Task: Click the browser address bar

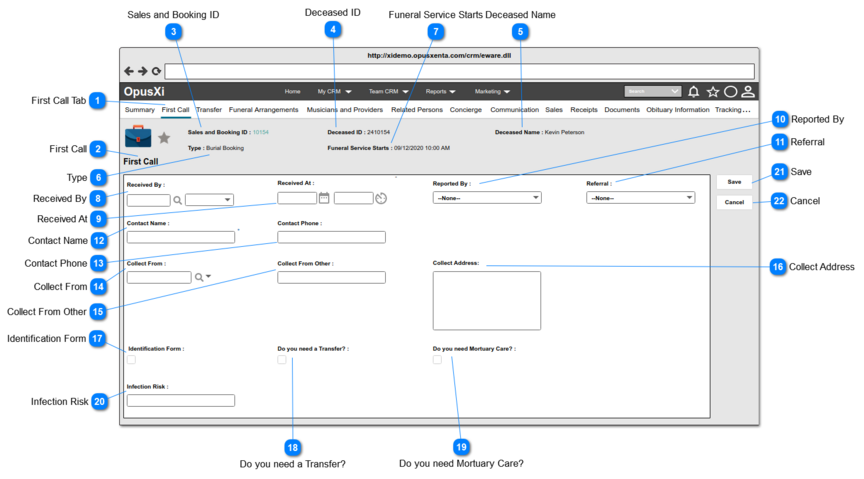Action: tap(460, 71)
